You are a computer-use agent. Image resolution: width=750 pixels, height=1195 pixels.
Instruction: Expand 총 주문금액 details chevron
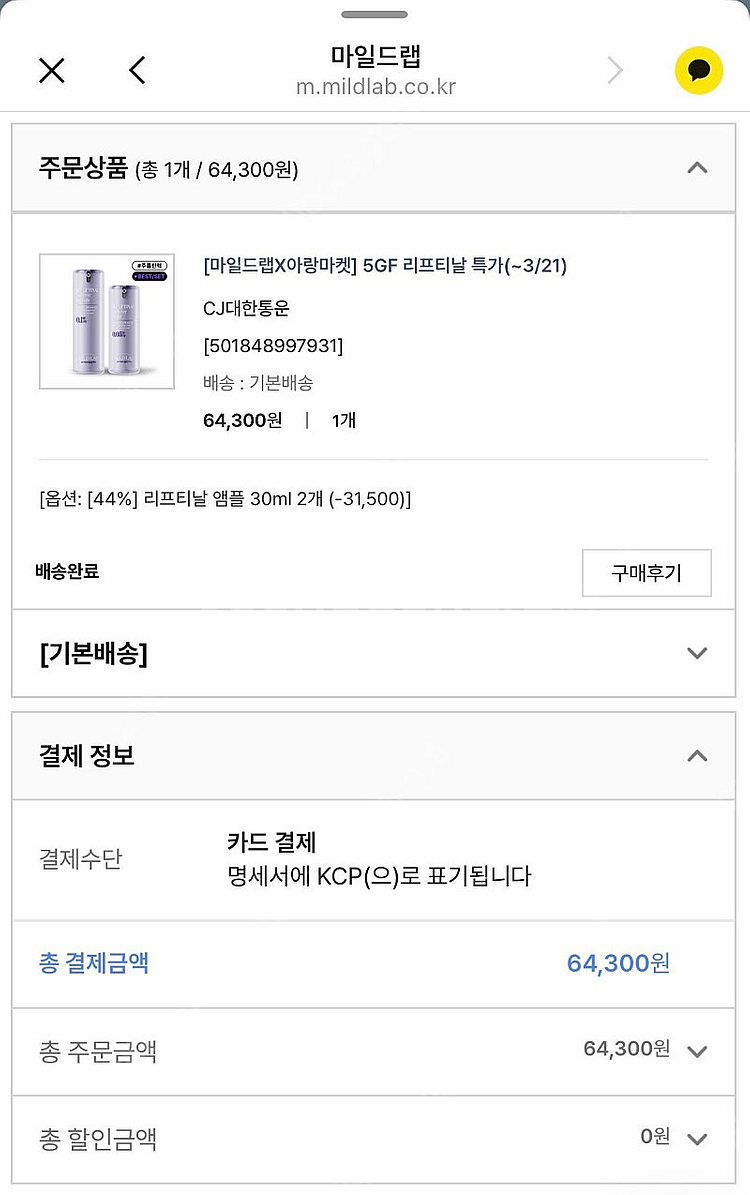point(697,1052)
